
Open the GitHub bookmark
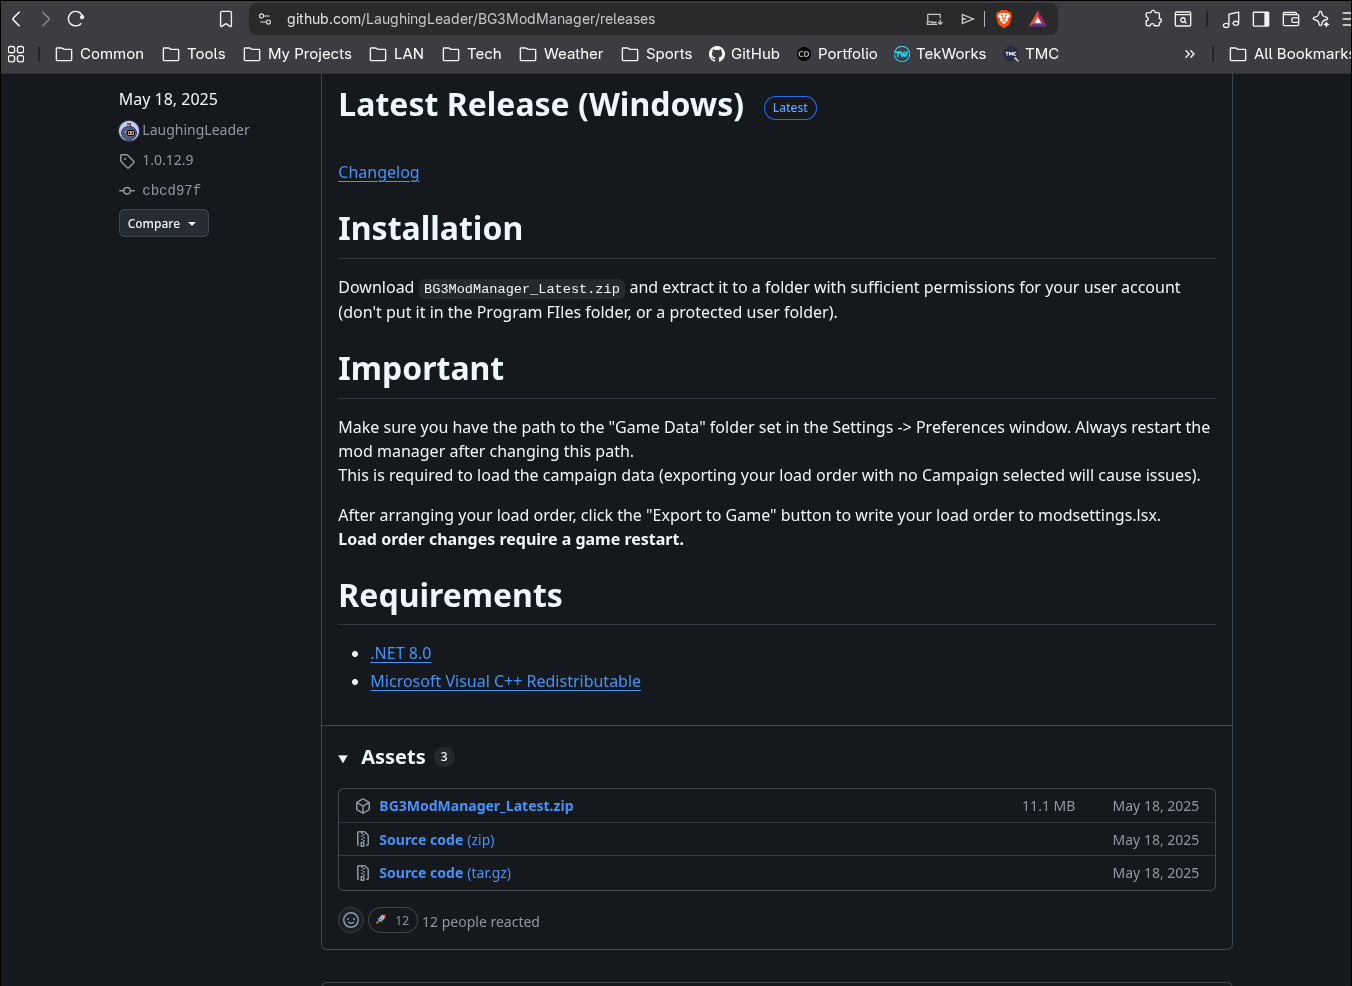tap(744, 54)
